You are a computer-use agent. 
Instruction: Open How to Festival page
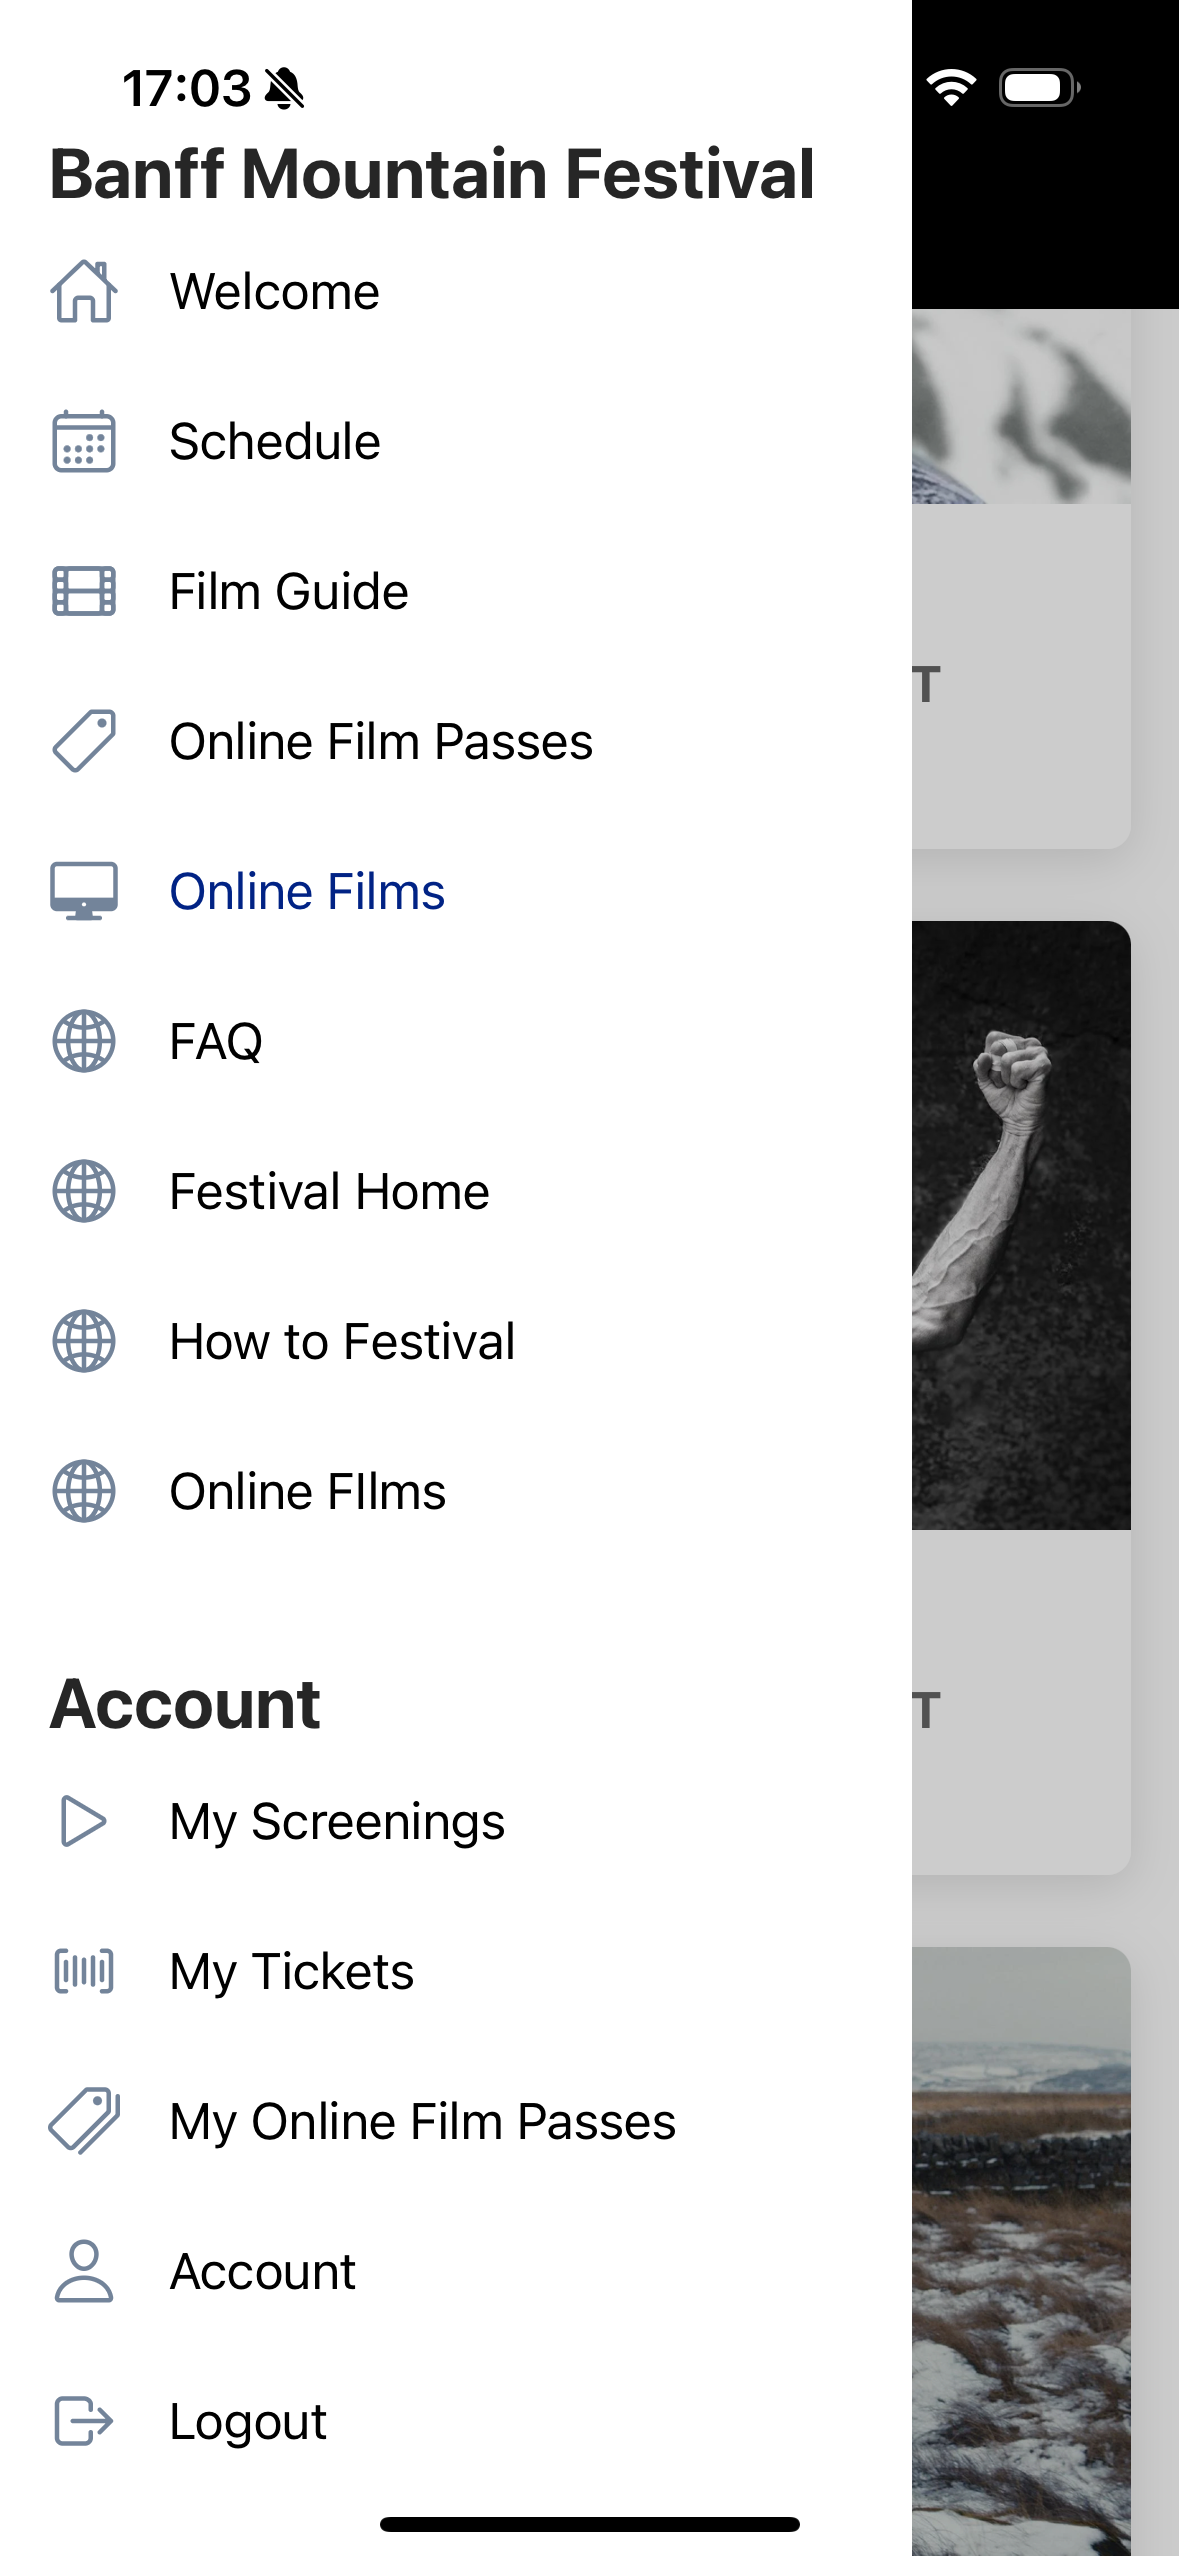[342, 1341]
